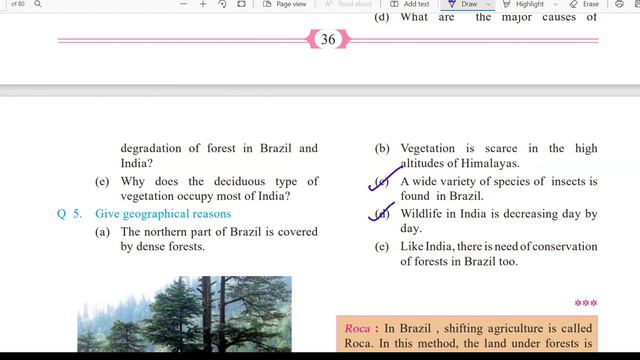The width and height of the screenshot is (640, 360).
Task: Click the forest photograph
Action: pos(184,314)
